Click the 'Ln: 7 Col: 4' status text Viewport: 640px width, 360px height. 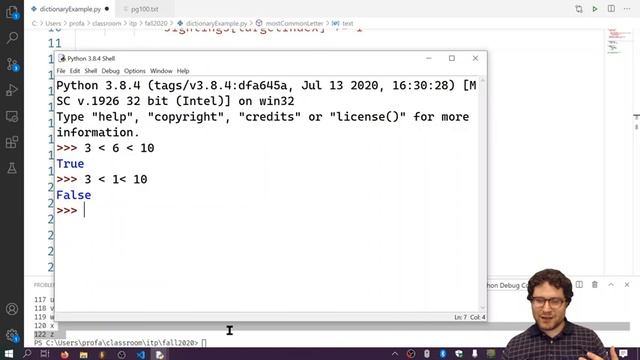tap(470, 317)
